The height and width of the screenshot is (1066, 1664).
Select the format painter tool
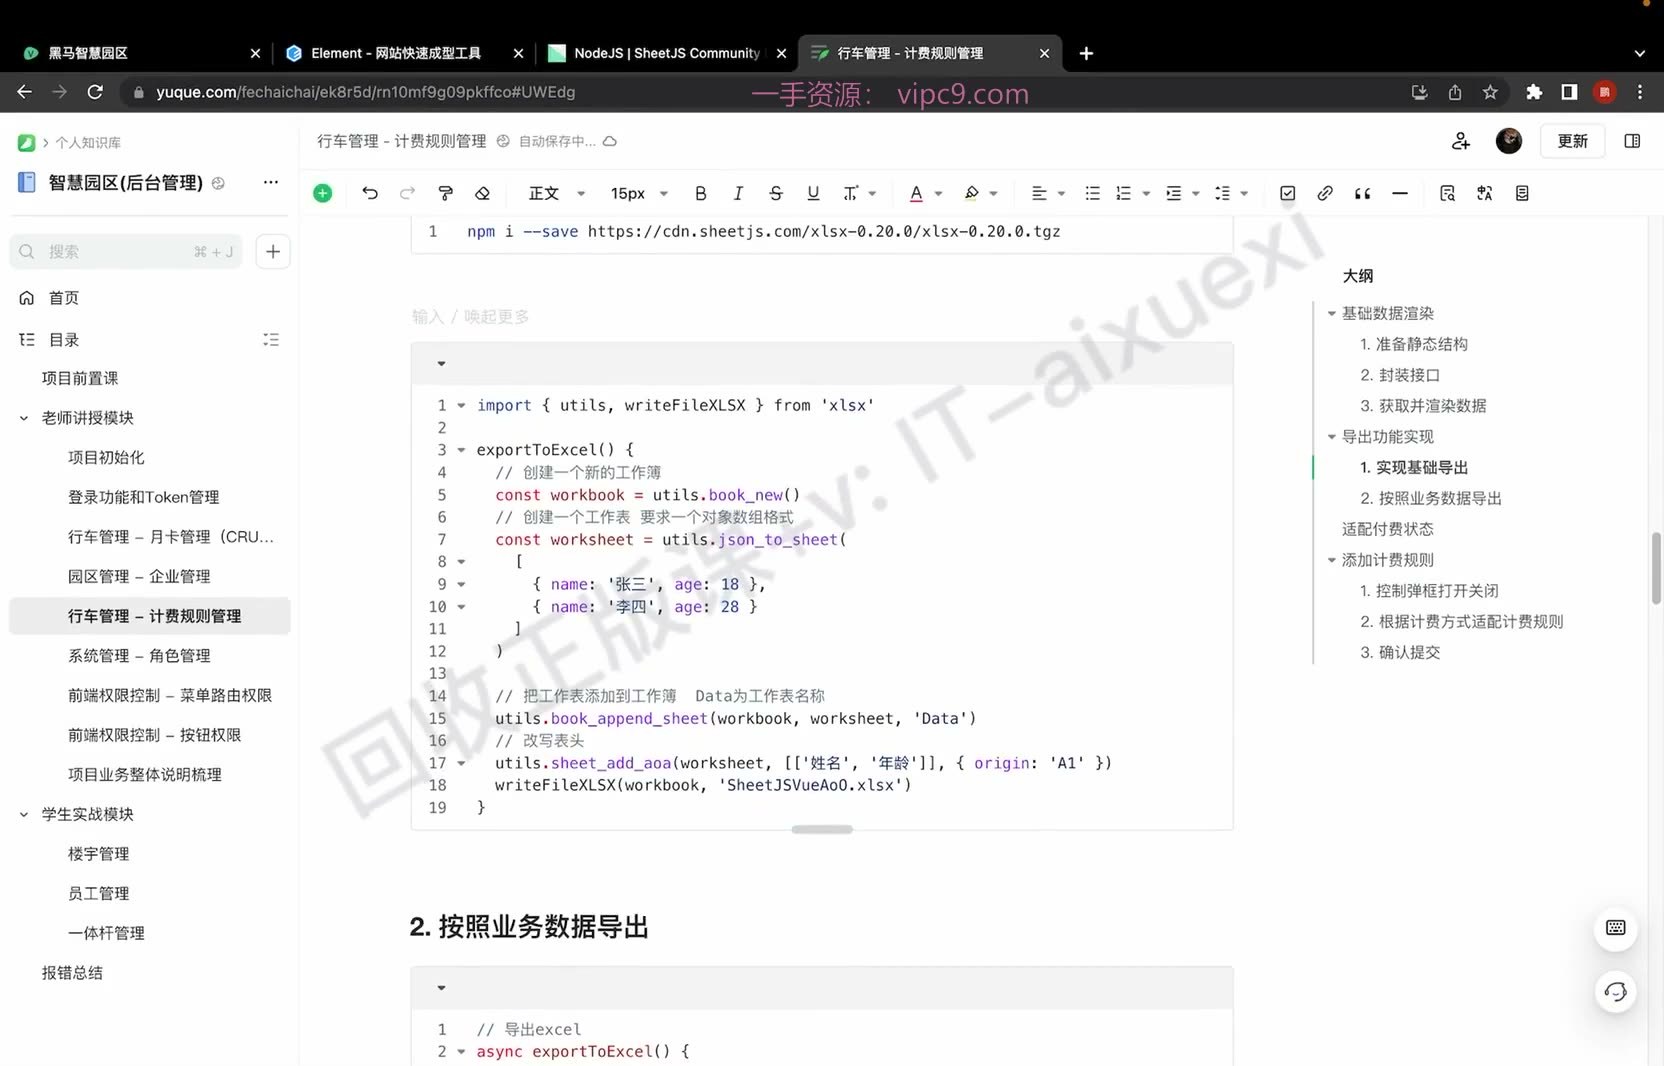click(x=446, y=193)
